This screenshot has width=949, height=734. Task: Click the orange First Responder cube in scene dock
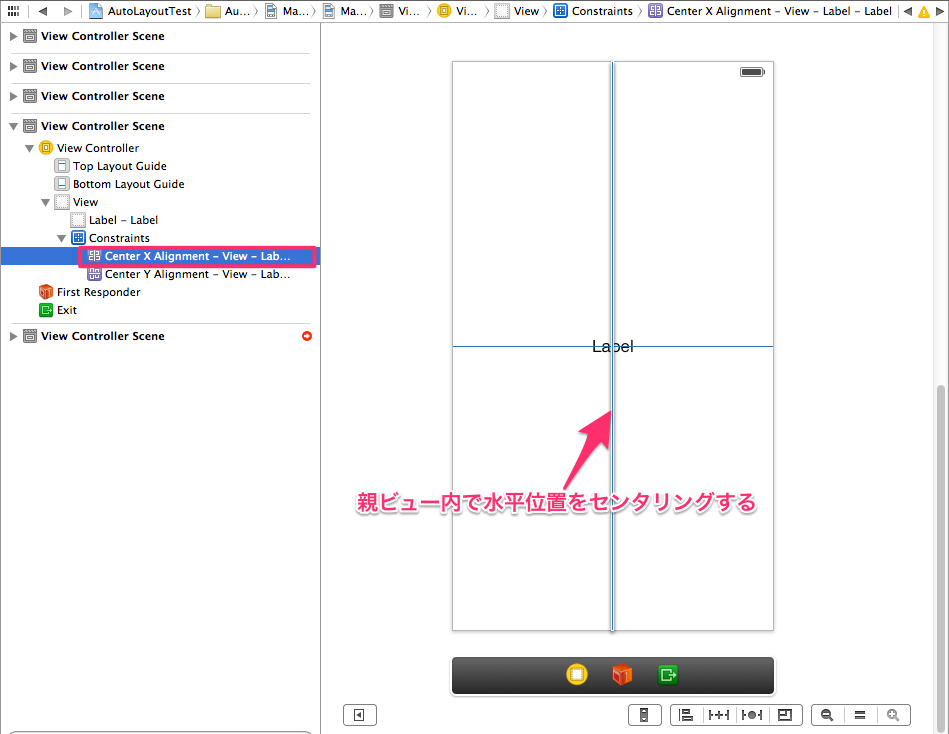622,675
